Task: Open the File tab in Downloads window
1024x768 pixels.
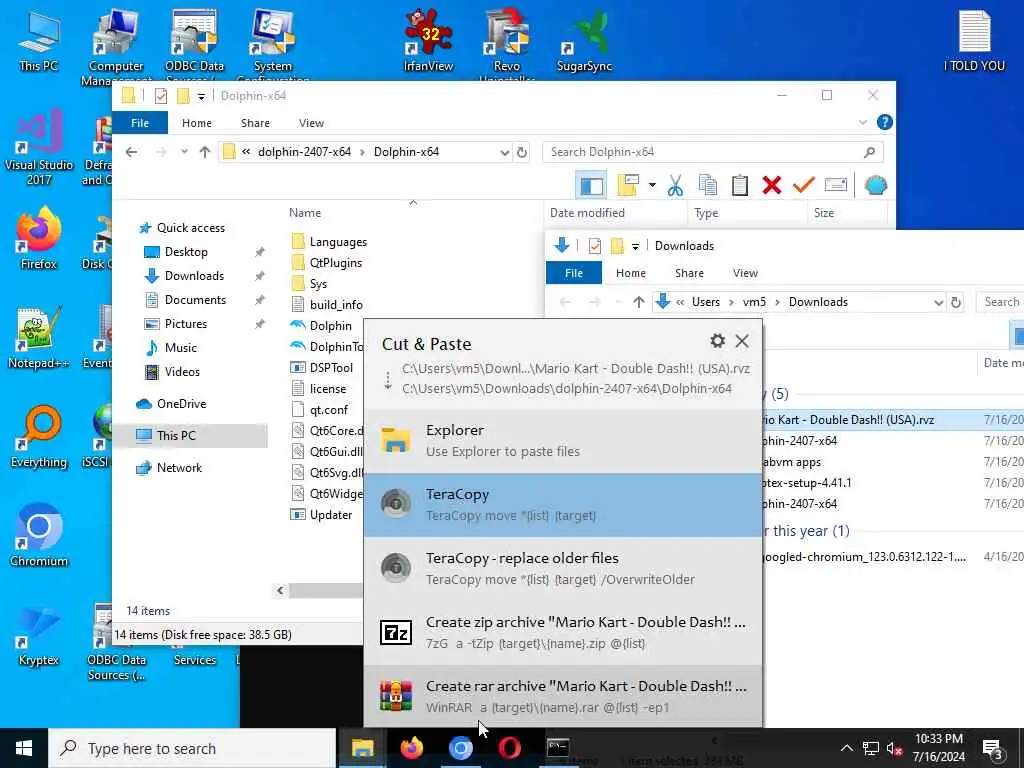Action: [573, 273]
